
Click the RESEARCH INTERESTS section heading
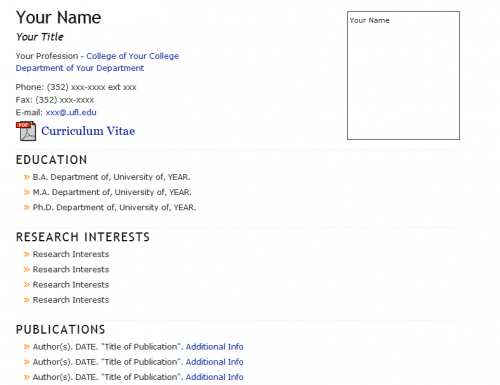(x=83, y=237)
